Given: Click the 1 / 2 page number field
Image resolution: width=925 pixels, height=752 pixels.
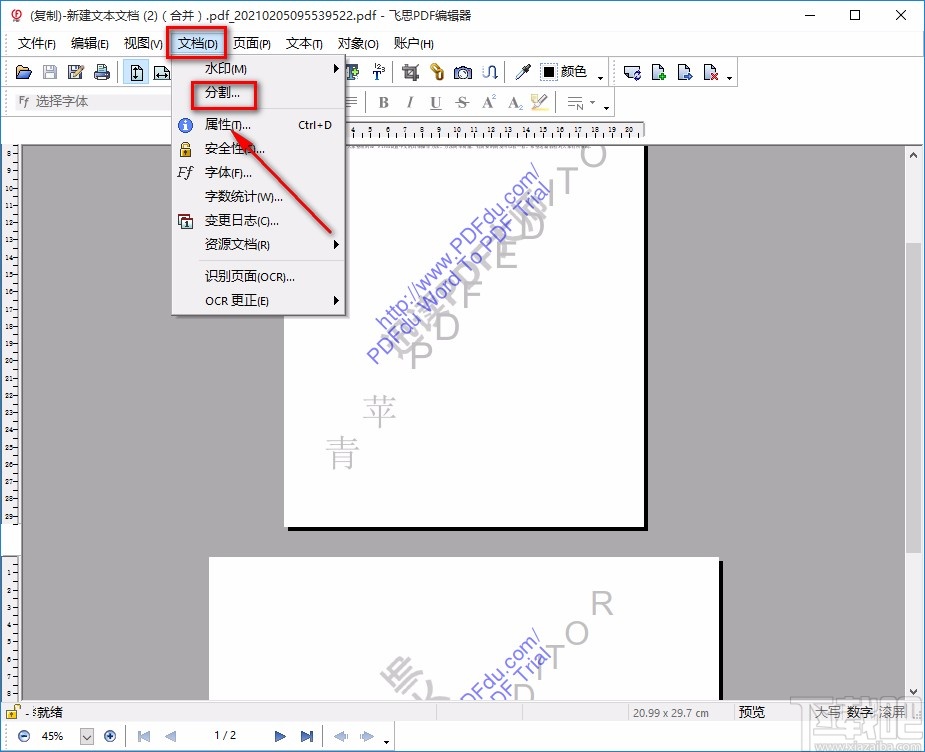Looking at the screenshot, I should (x=225, y=735).
